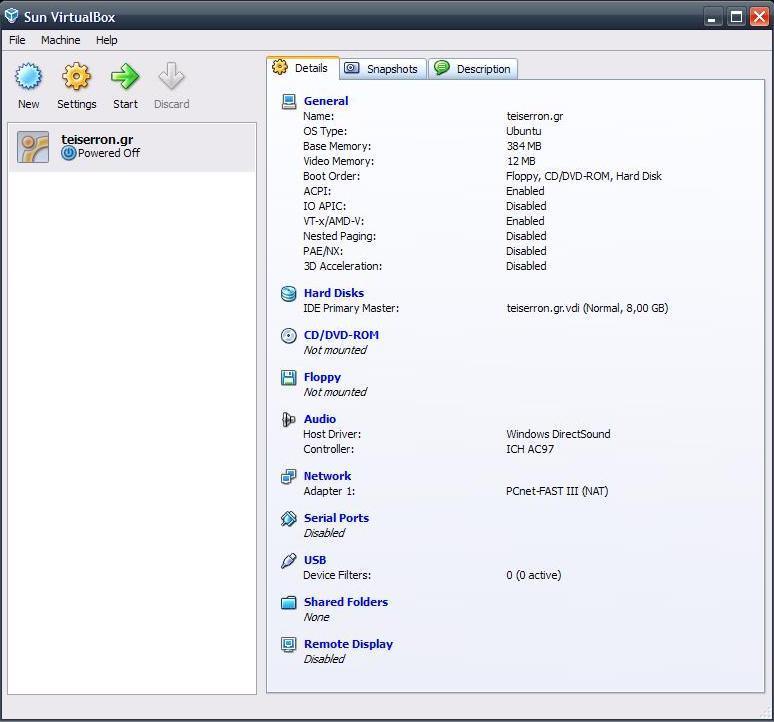Viewport: 774px width, 722px height.
Task: Click the Remote Display monitor icon
Action: click(x=289, y=645)
